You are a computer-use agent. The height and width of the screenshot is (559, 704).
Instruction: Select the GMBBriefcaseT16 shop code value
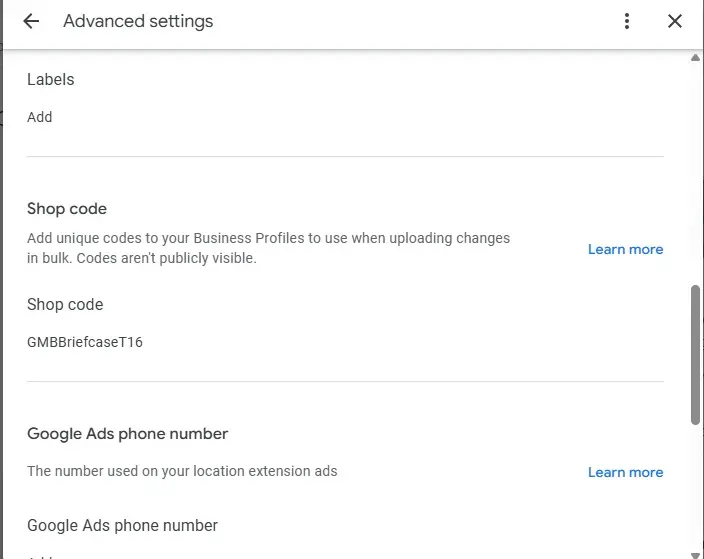coord(85,342)
